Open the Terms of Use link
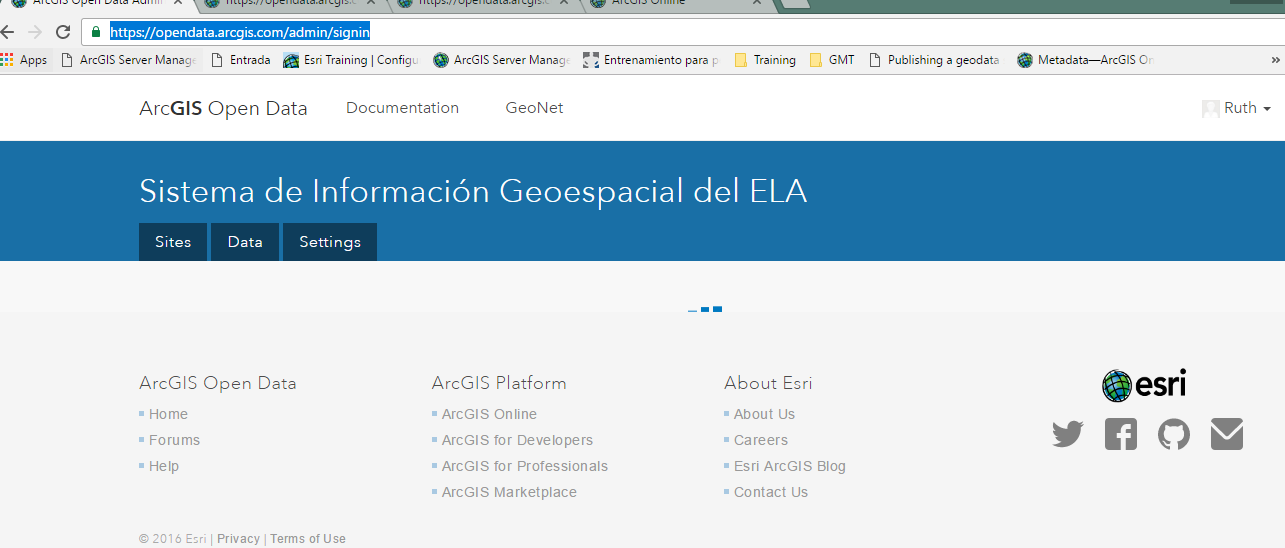 pyautogui.click(x=308, y=539)
